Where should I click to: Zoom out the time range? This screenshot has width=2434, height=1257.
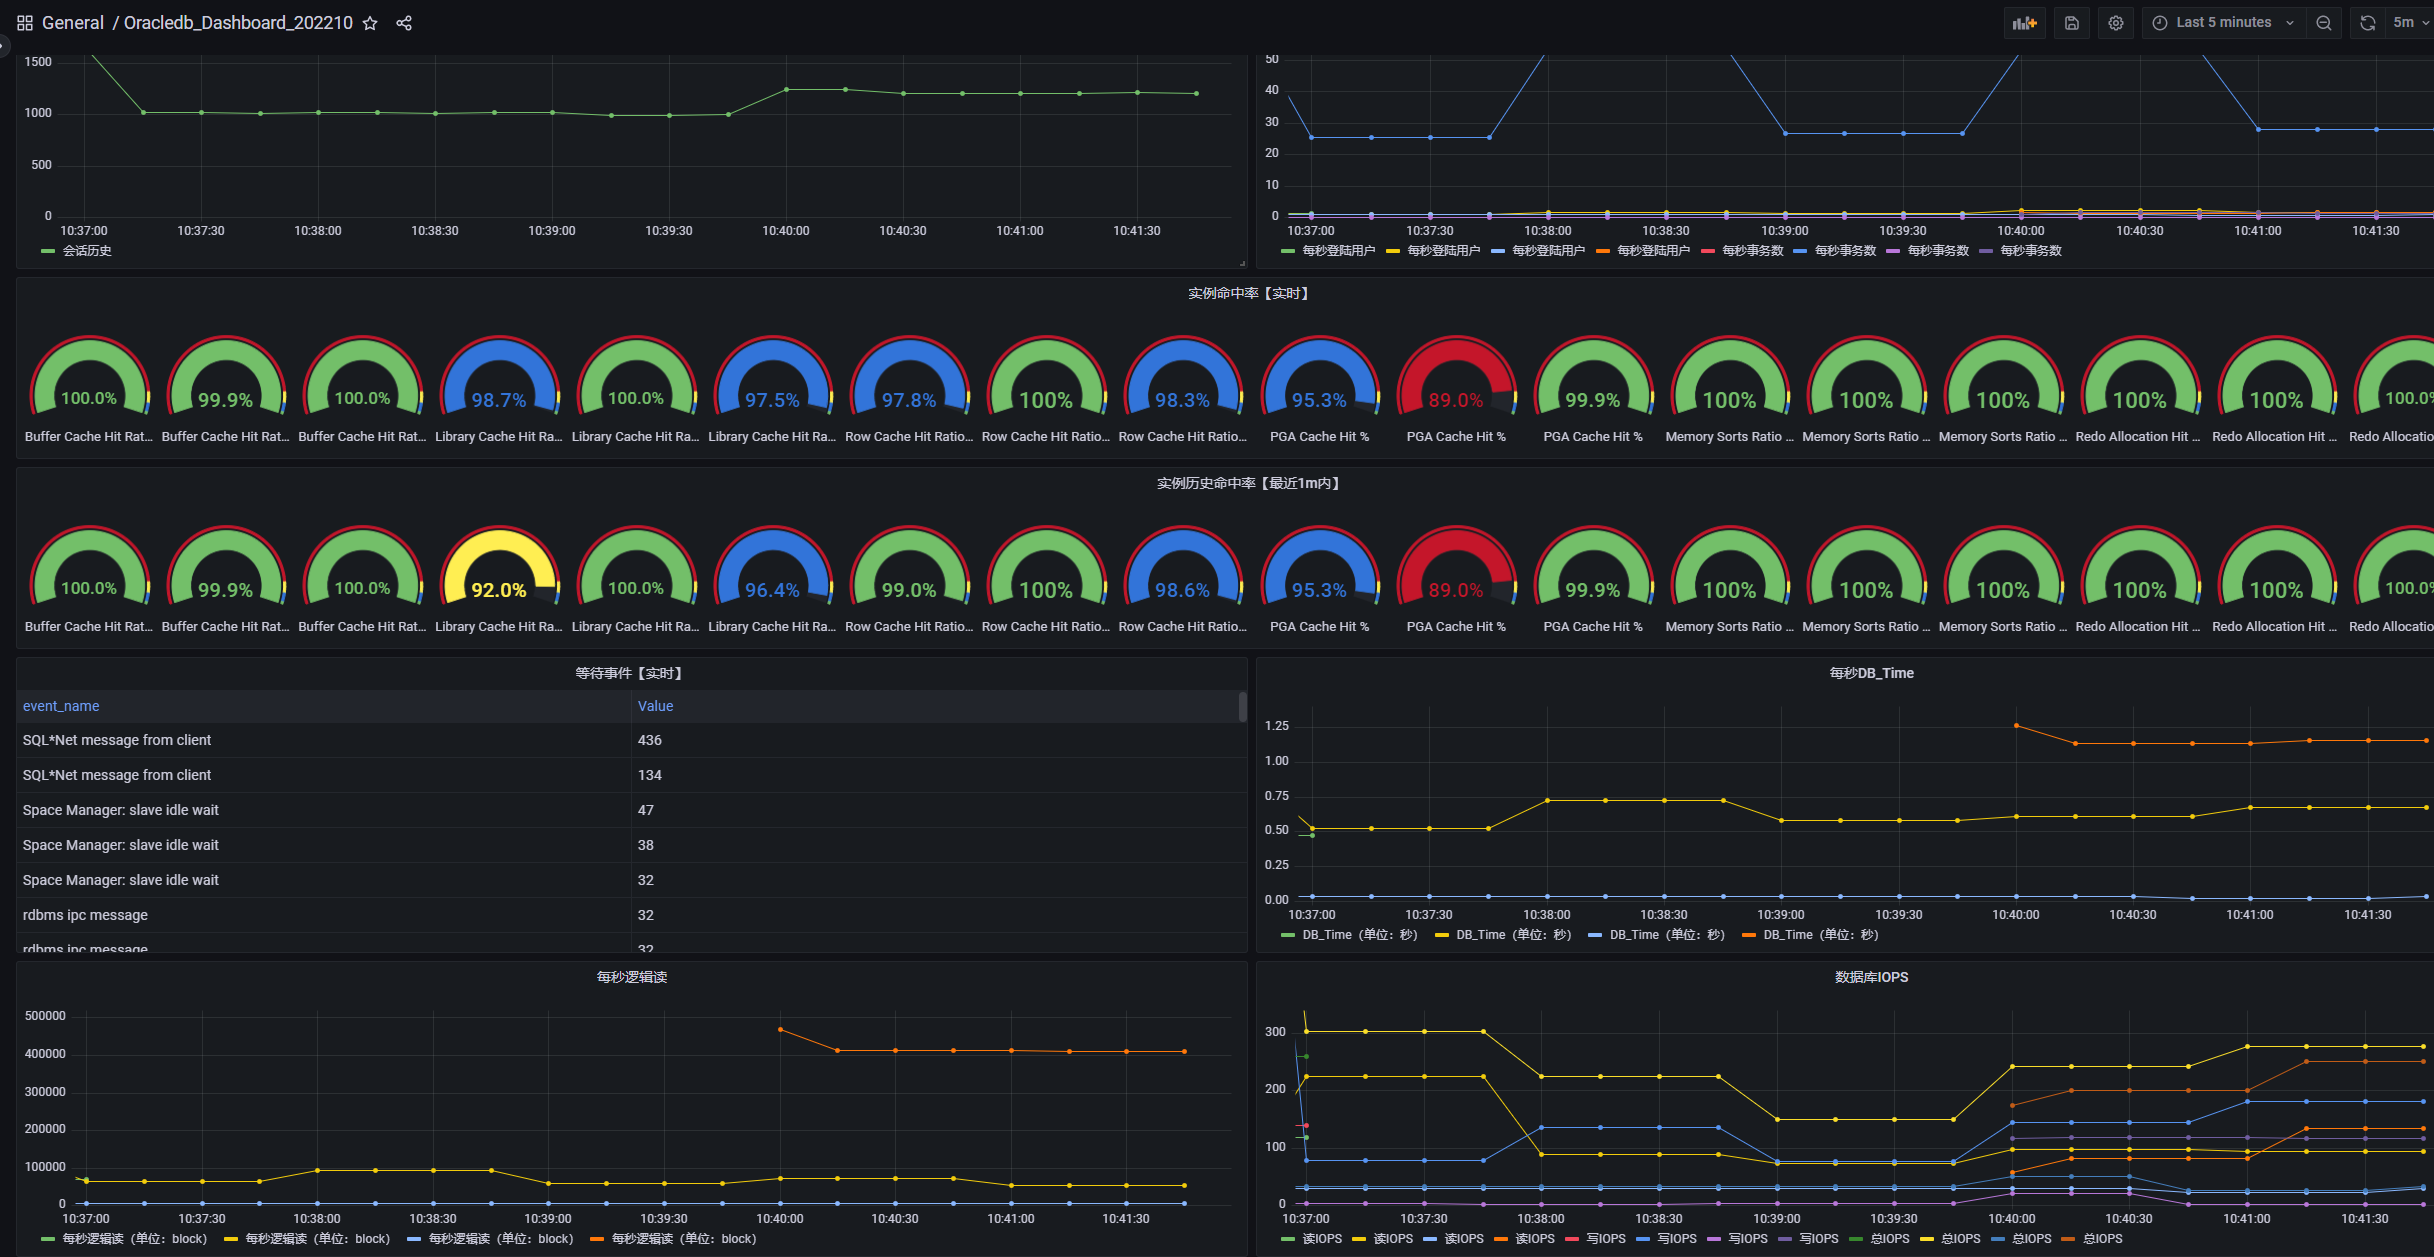click(2324, 23)
